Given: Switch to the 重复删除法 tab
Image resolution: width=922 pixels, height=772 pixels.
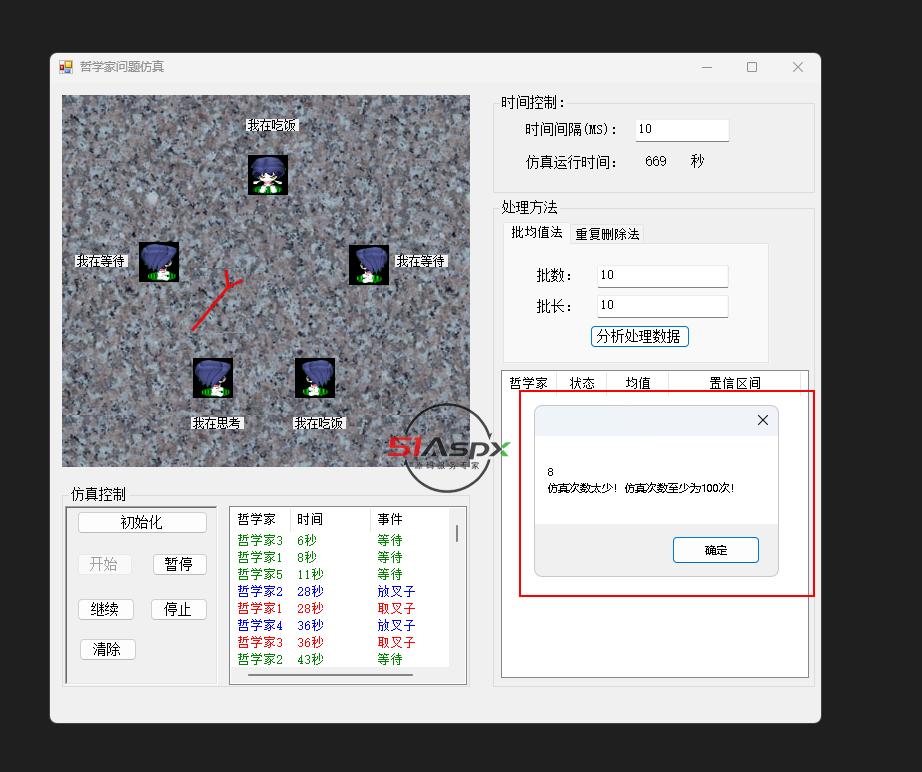Looking at the screenshot, I should [x=607, y=234].
